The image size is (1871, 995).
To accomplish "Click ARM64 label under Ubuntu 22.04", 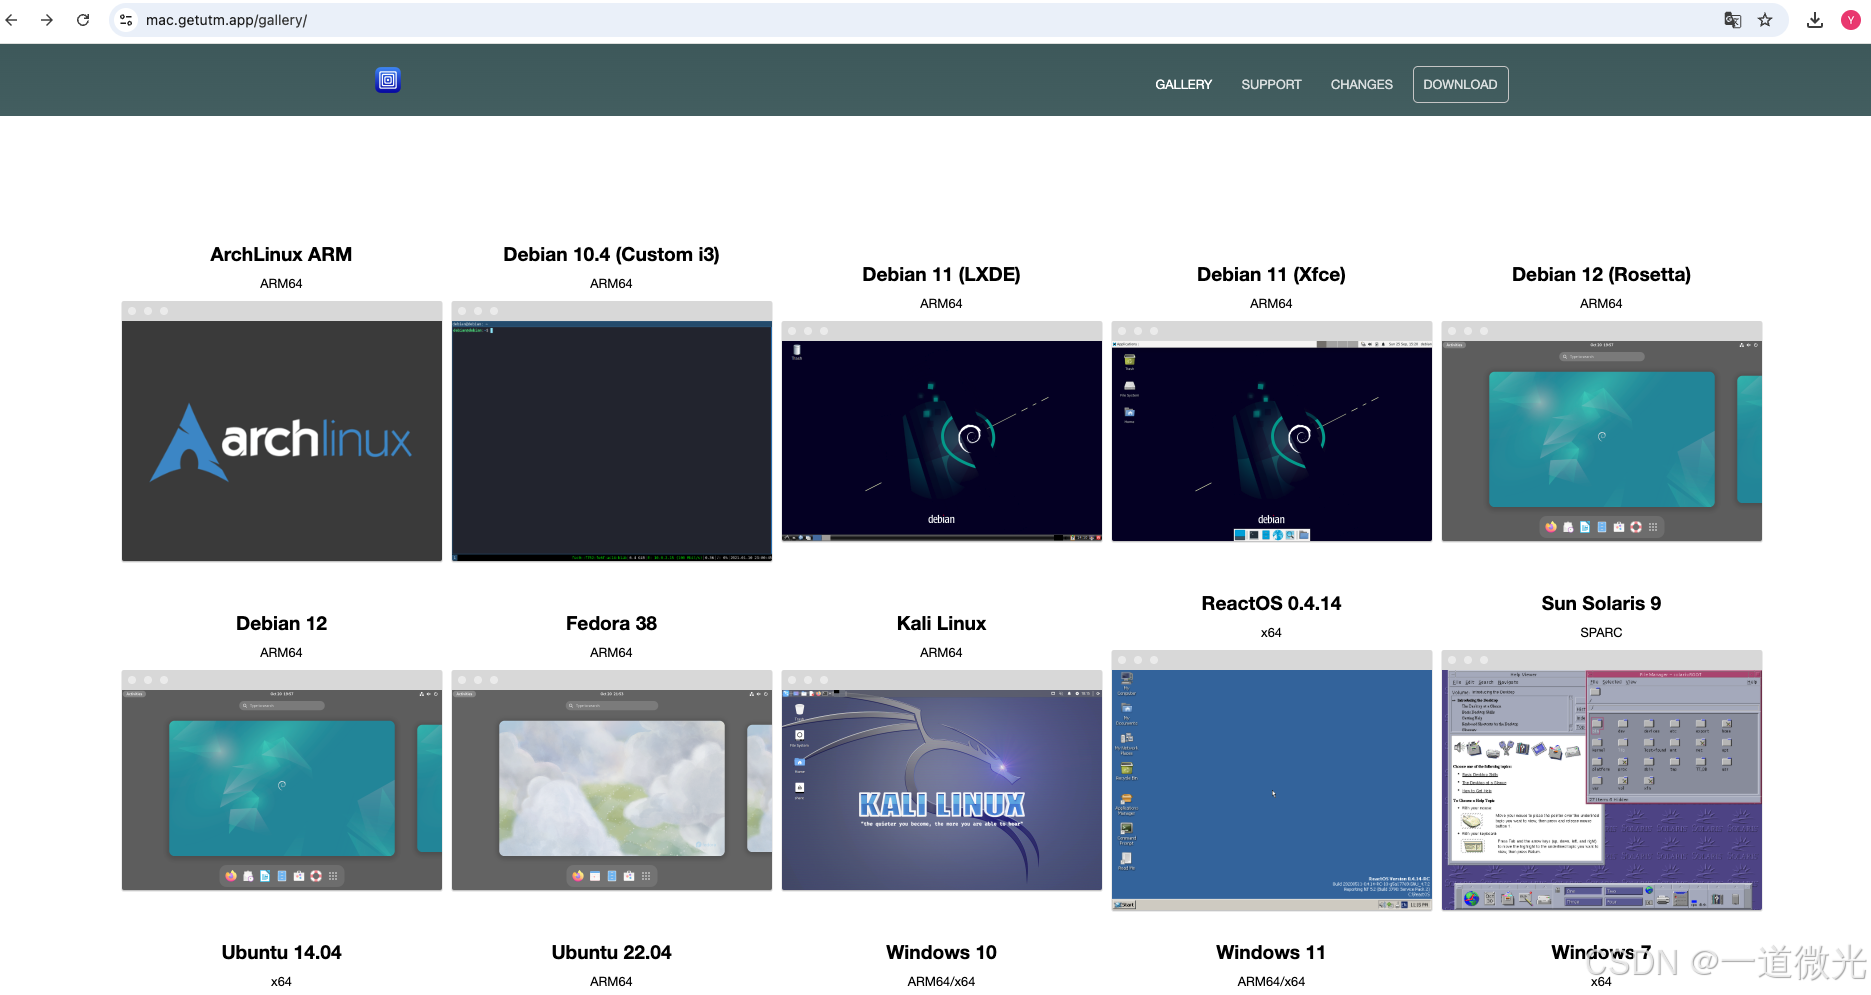I will tap(611, 982).
